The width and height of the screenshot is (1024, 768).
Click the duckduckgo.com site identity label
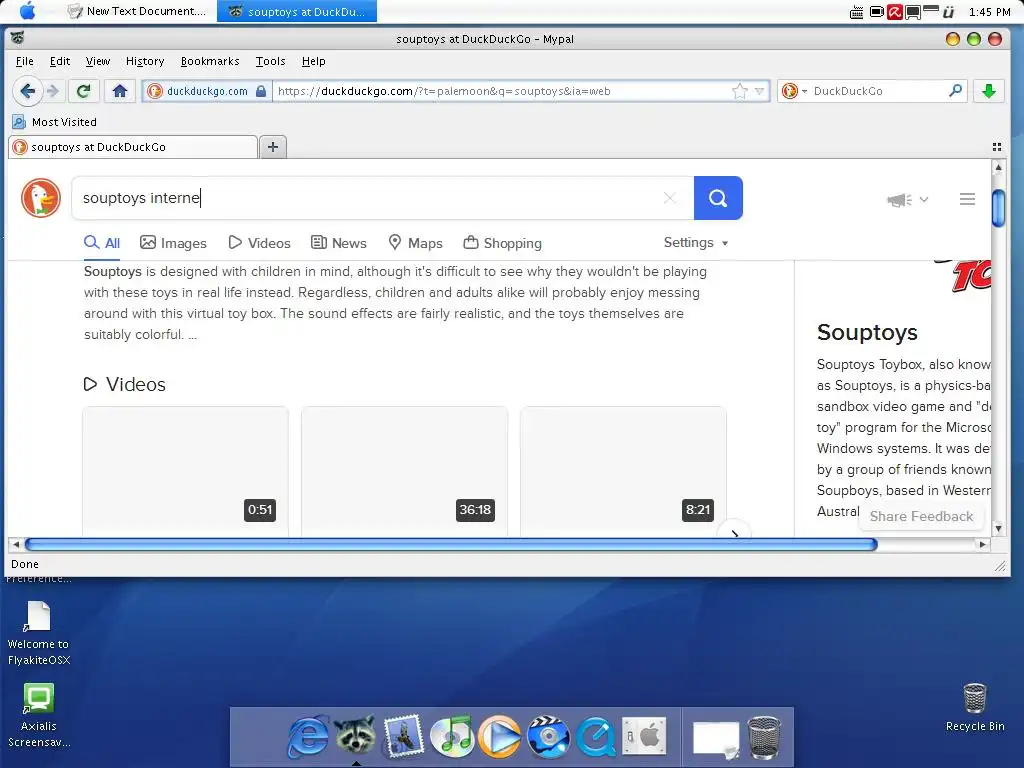[207, 91]
